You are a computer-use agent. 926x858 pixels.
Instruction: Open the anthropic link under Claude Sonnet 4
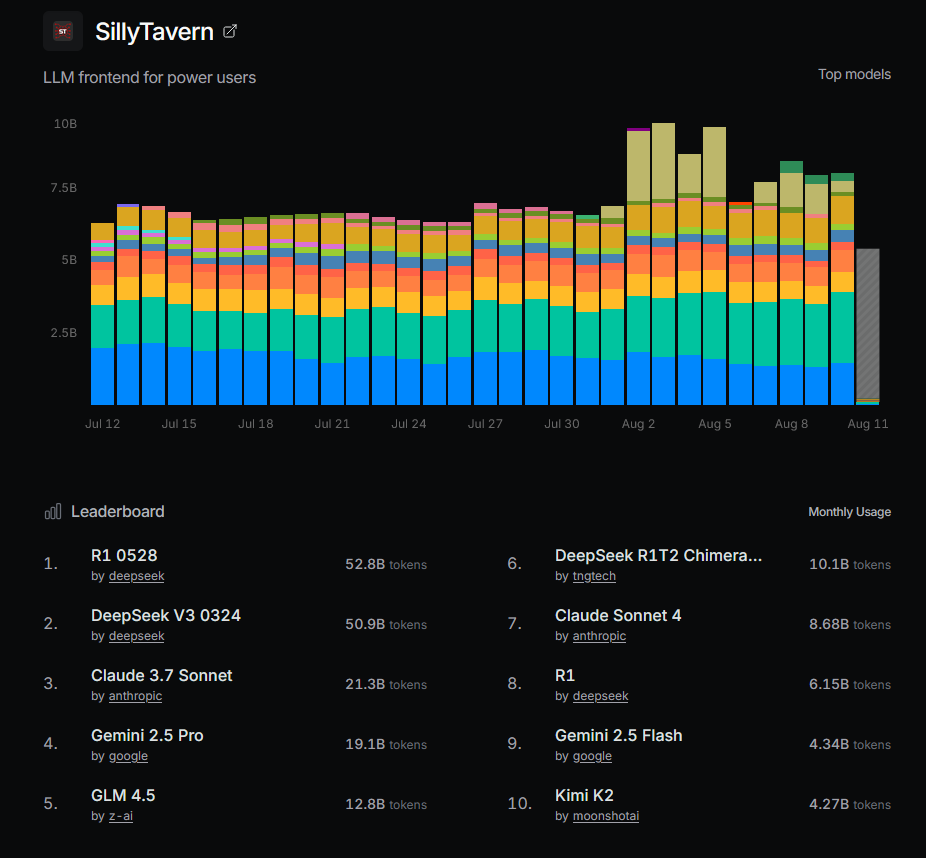pos(599,636)
